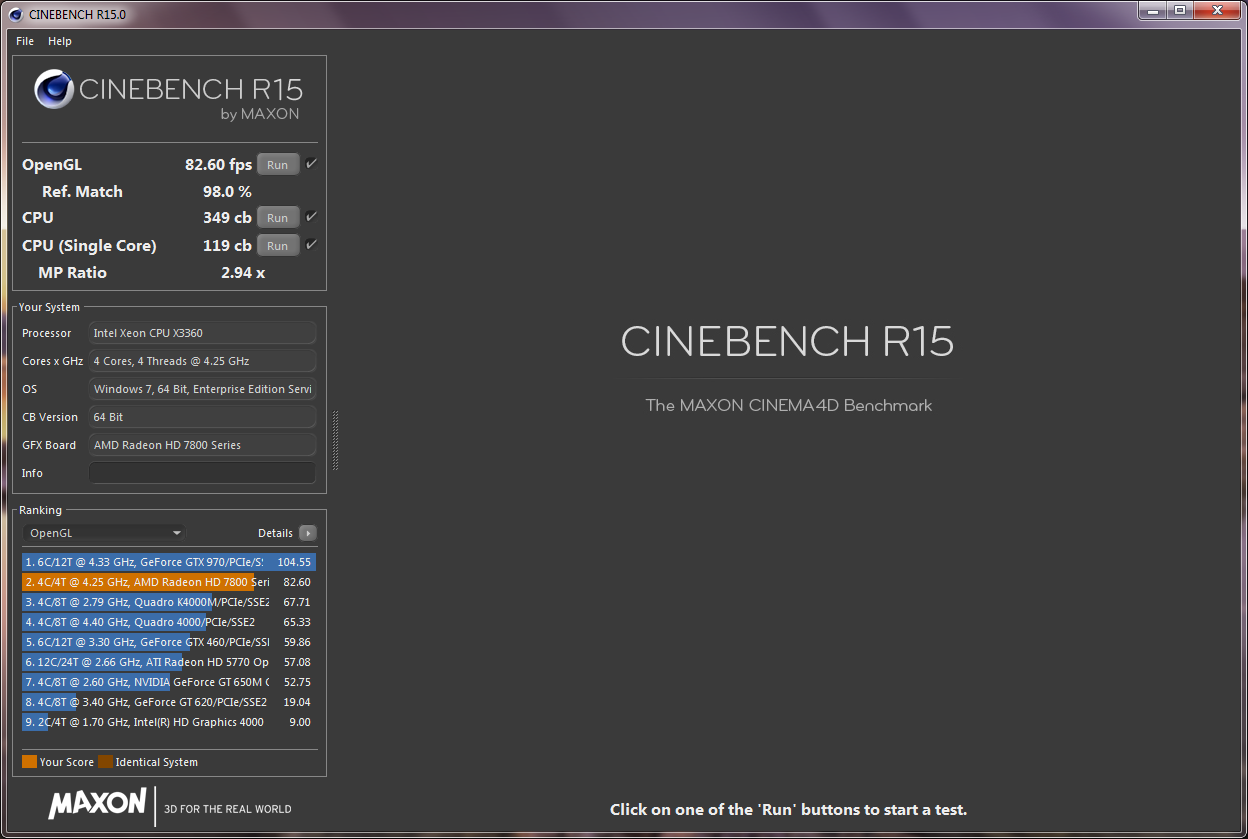The width and height of the screenshot is (1248, 839).
Task: Select the GeForce GTX 970 ranking row
Action: coord(169,562)
